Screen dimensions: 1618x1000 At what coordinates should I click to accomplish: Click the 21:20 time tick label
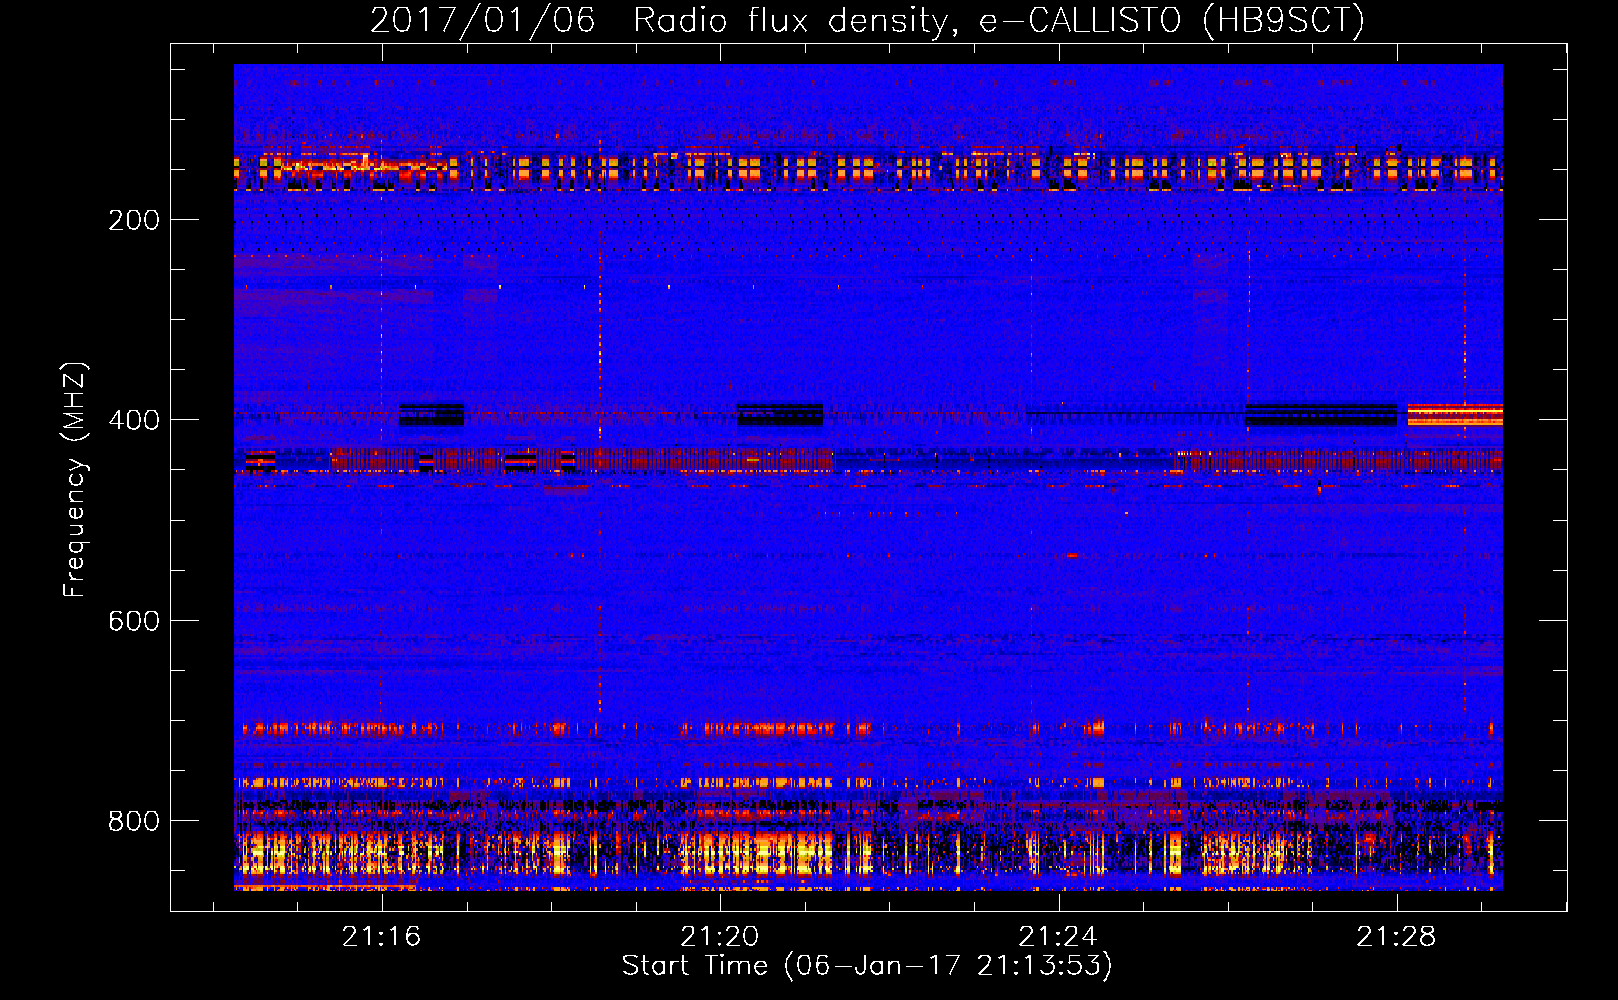pyautogui.click(x=719, y=937)
